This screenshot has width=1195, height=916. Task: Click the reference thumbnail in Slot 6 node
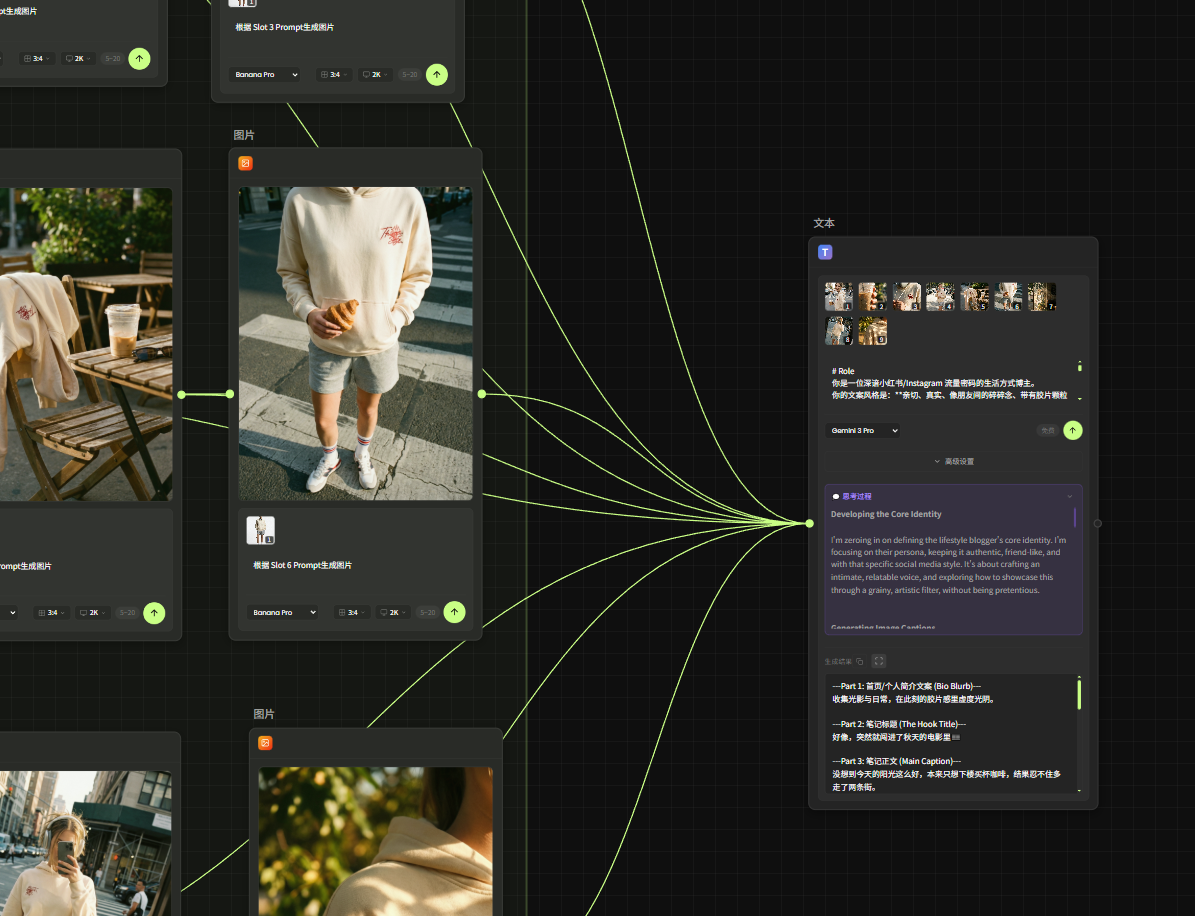(261, 530)
